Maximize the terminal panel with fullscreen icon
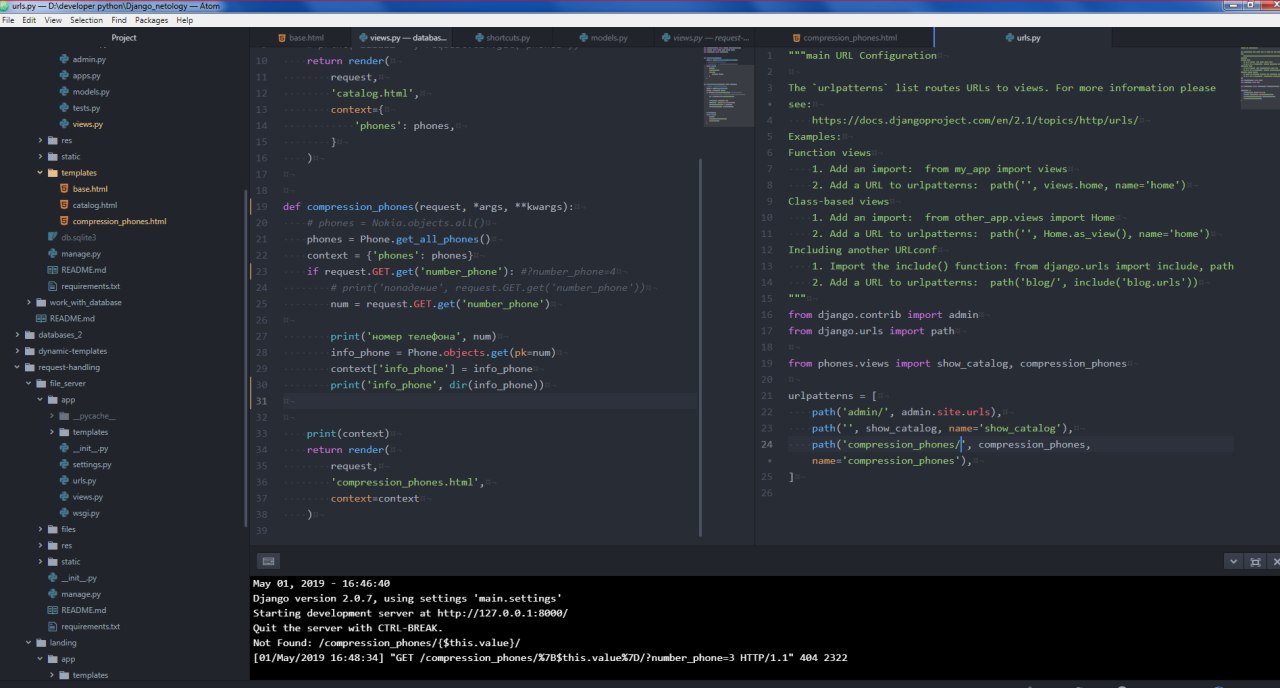The image size is (1280, 688). (1255, 562)
